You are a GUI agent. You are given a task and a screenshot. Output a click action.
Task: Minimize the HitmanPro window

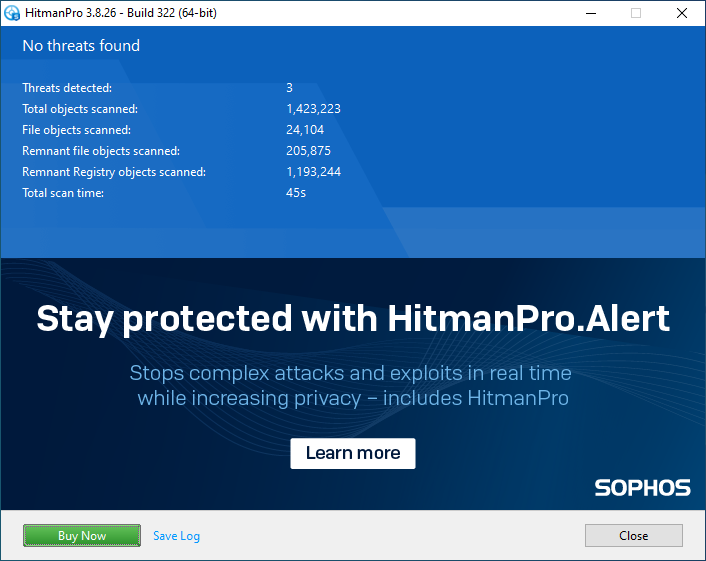coord(590,13)
